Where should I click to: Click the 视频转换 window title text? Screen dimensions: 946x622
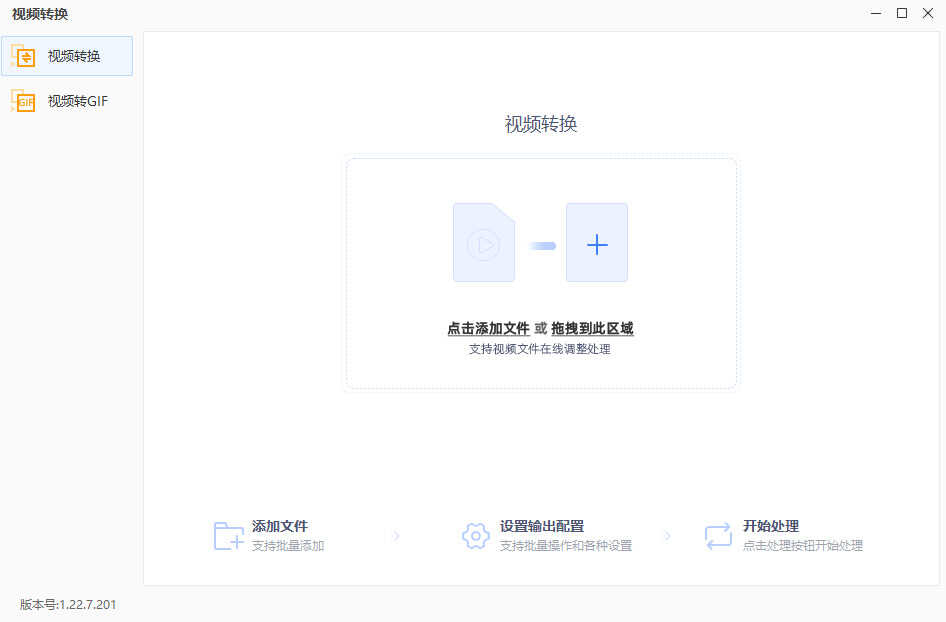point(40,14)
